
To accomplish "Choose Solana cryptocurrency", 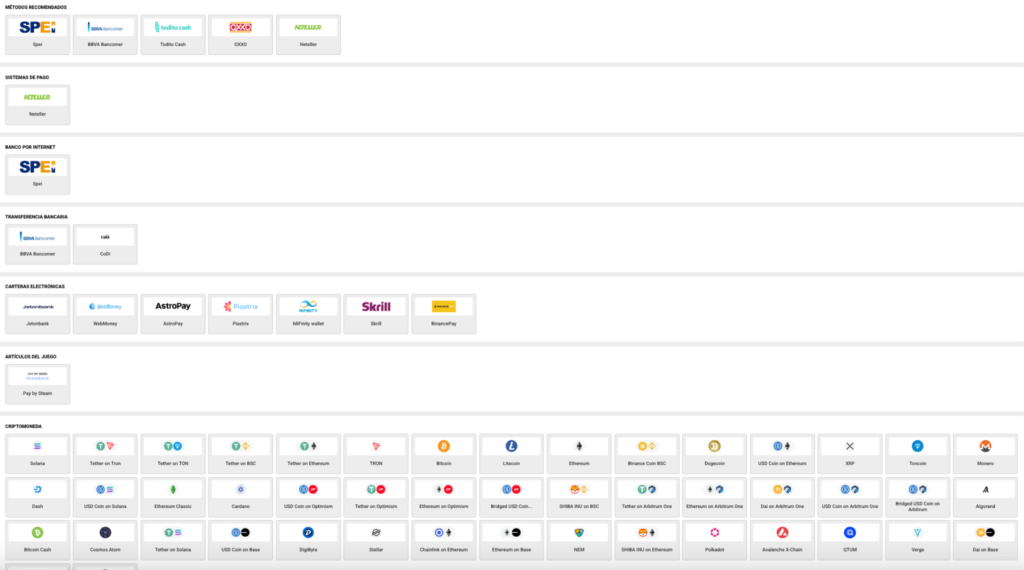I will coord(37,454).
